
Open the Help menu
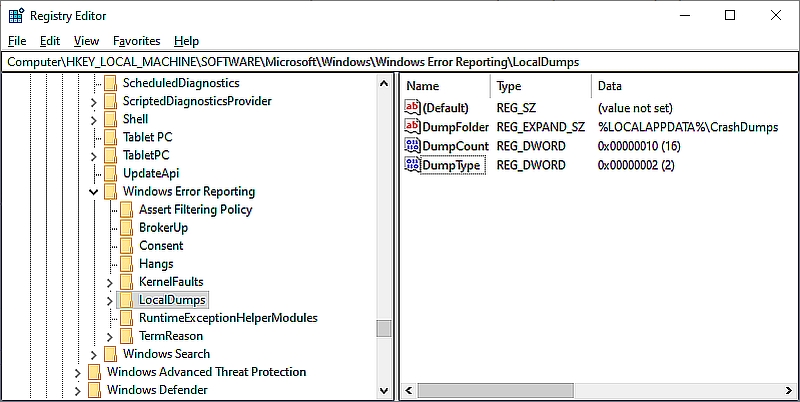186,41
